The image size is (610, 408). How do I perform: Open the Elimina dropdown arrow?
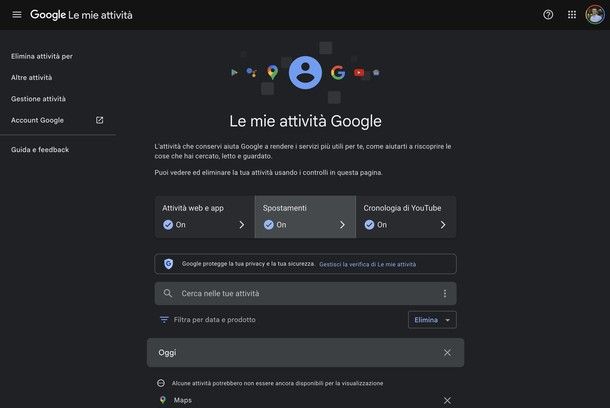coord(448,320)
